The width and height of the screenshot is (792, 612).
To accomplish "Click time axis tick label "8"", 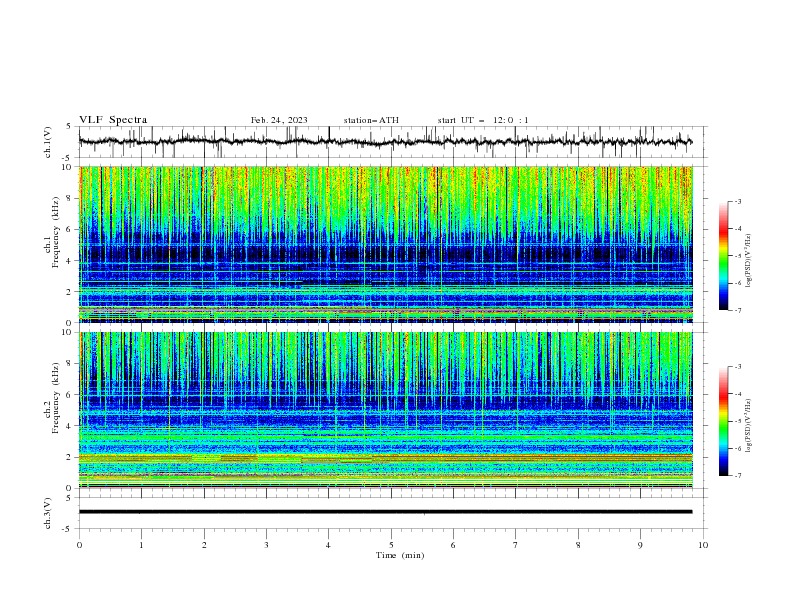I will tap(578, 545).
